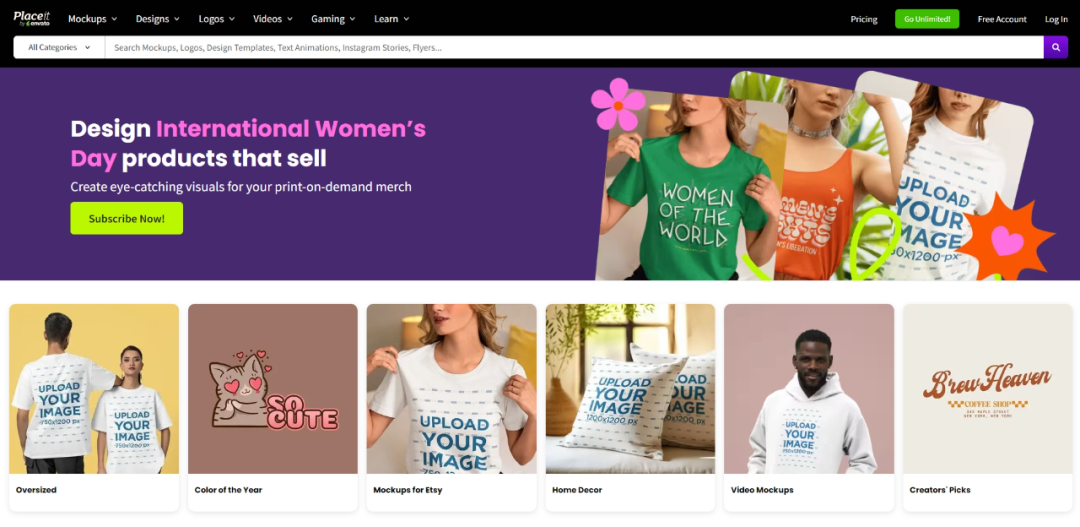The height and width of the screenshot is (527, 1080).
Task: Open the Videos menu
Action: click(273, 19)
